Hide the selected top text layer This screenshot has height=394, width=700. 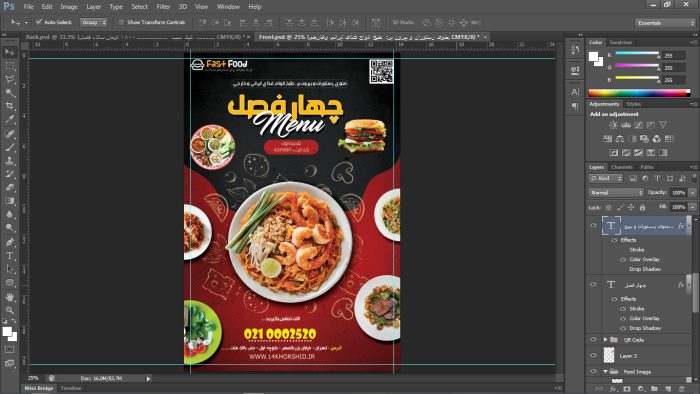593,225
